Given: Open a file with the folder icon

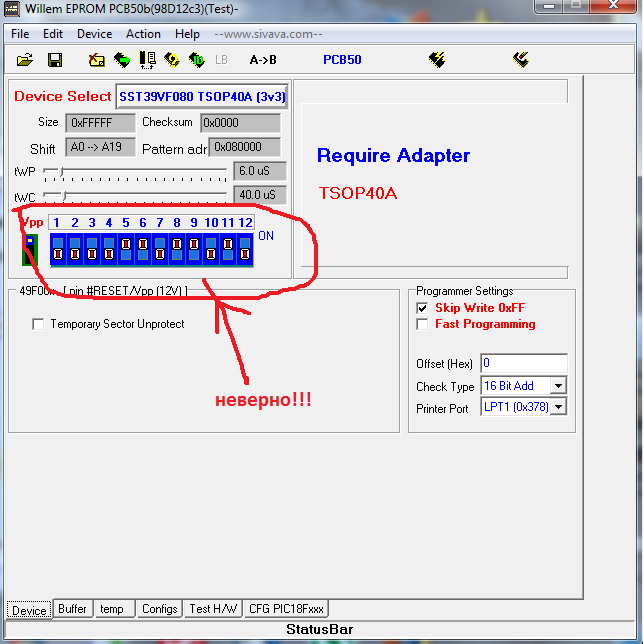Looking at the screenshot, I should click(25, 60).
